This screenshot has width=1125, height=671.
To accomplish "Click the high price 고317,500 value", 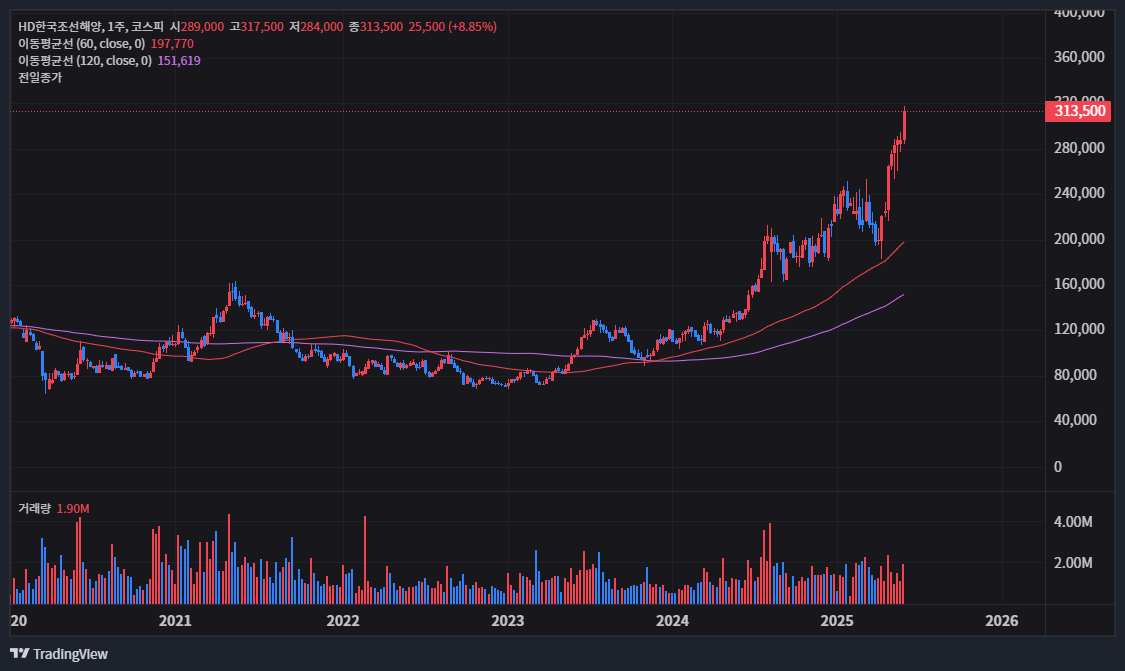I will [256, 27].
